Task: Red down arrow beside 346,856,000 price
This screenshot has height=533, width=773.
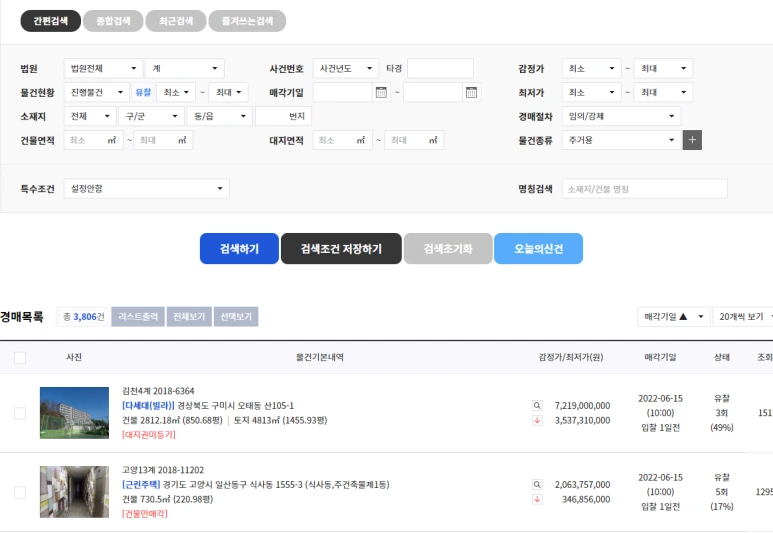Action: (537, 499)
